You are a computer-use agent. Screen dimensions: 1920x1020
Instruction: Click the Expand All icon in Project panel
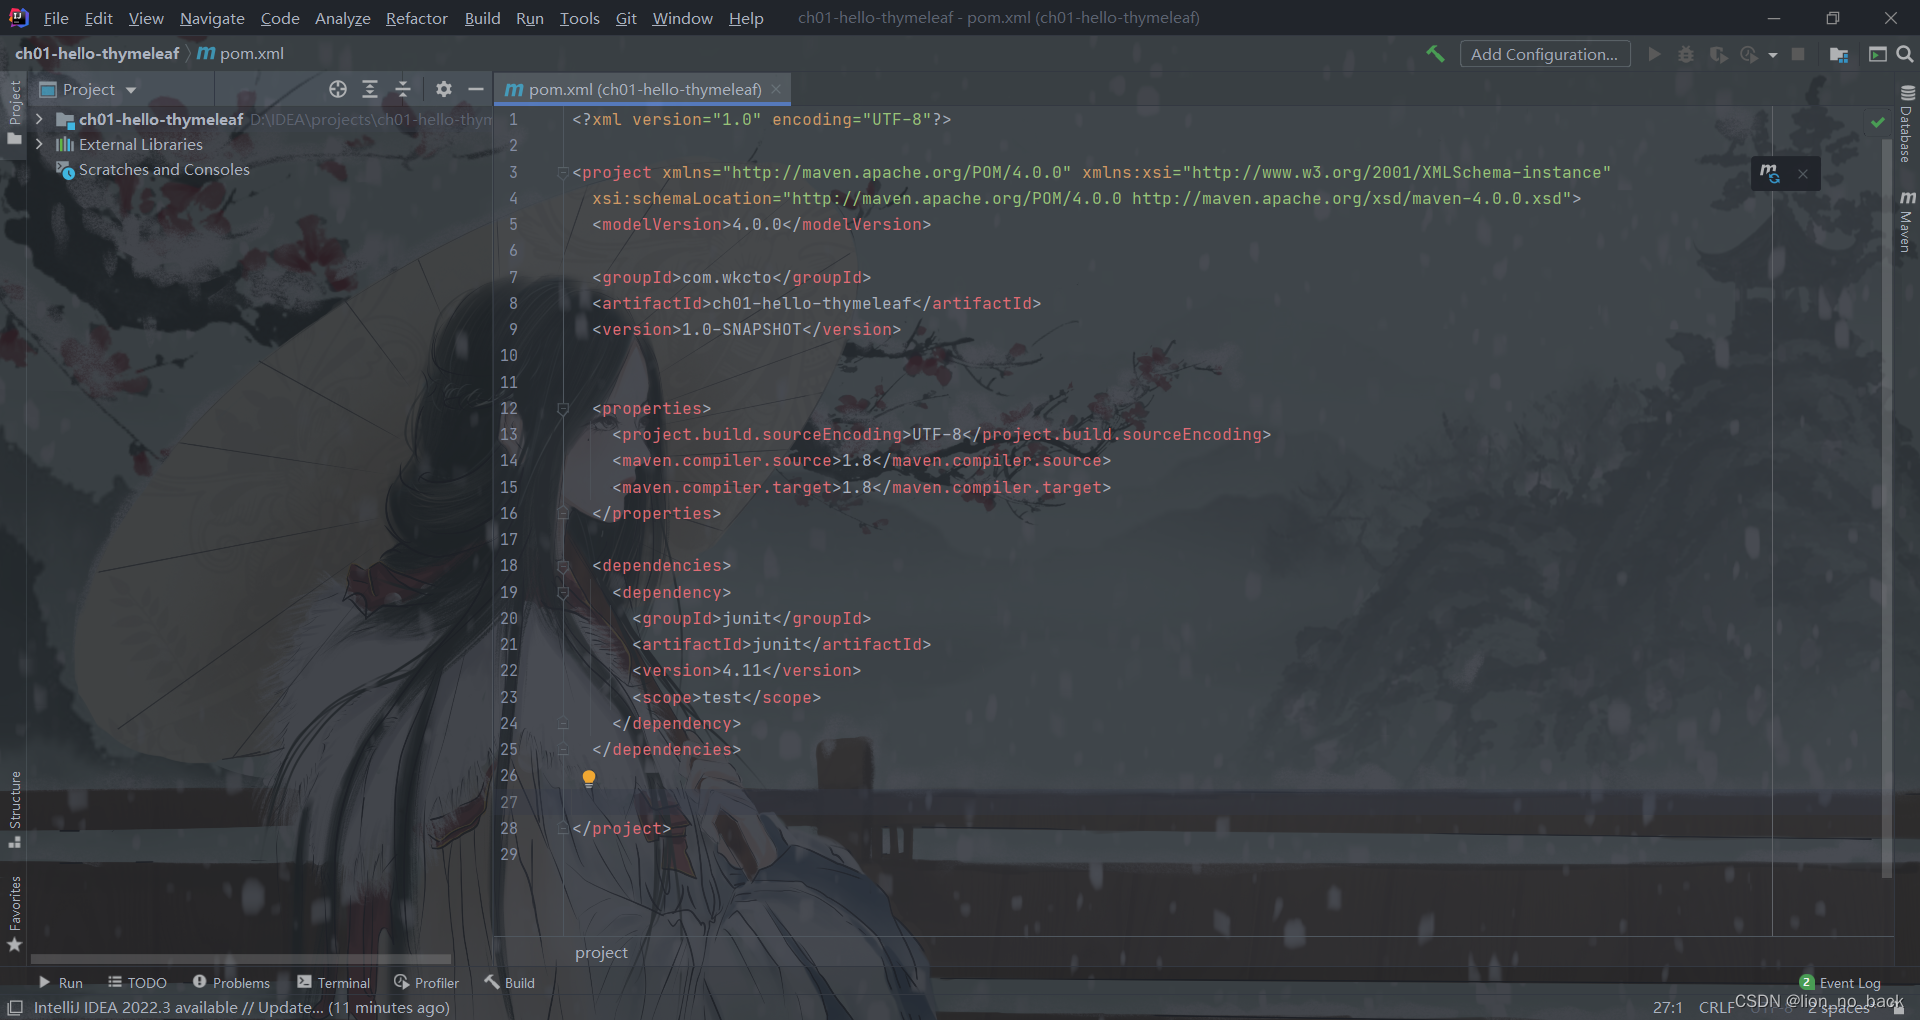pos(370,89)
